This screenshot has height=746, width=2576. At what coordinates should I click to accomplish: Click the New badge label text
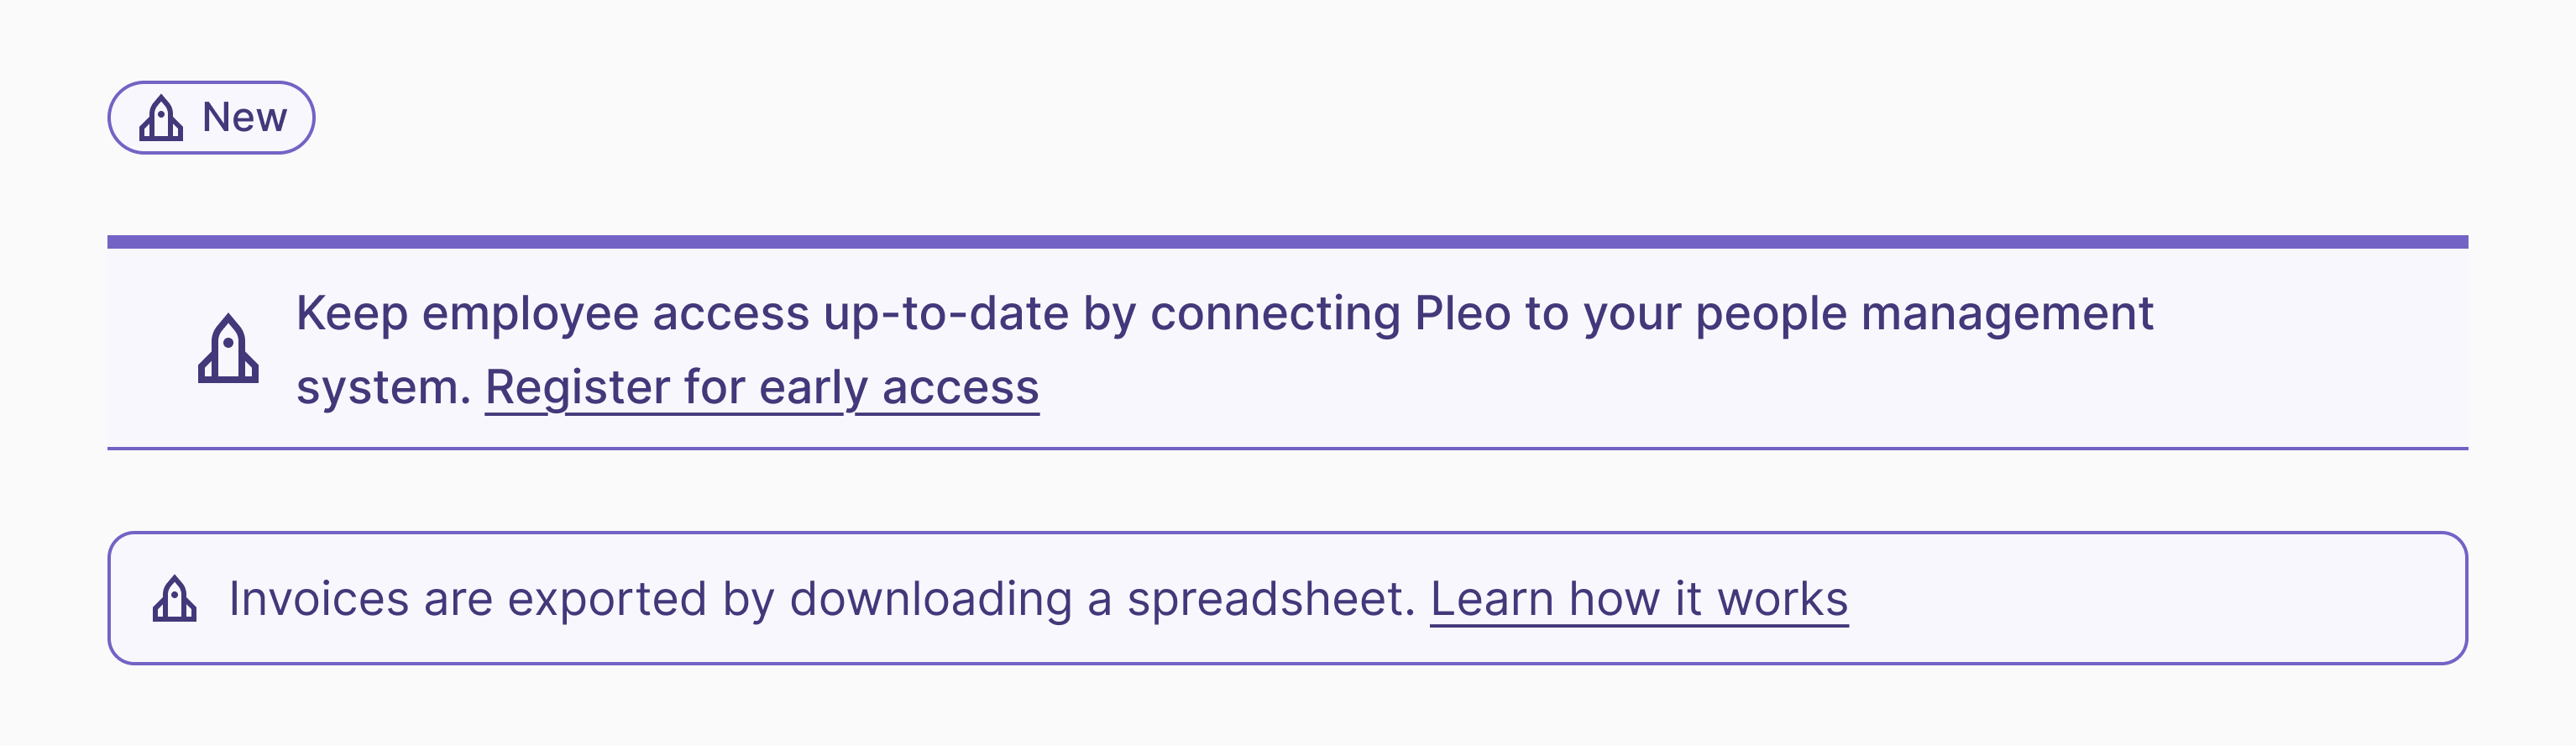[244, 118]
